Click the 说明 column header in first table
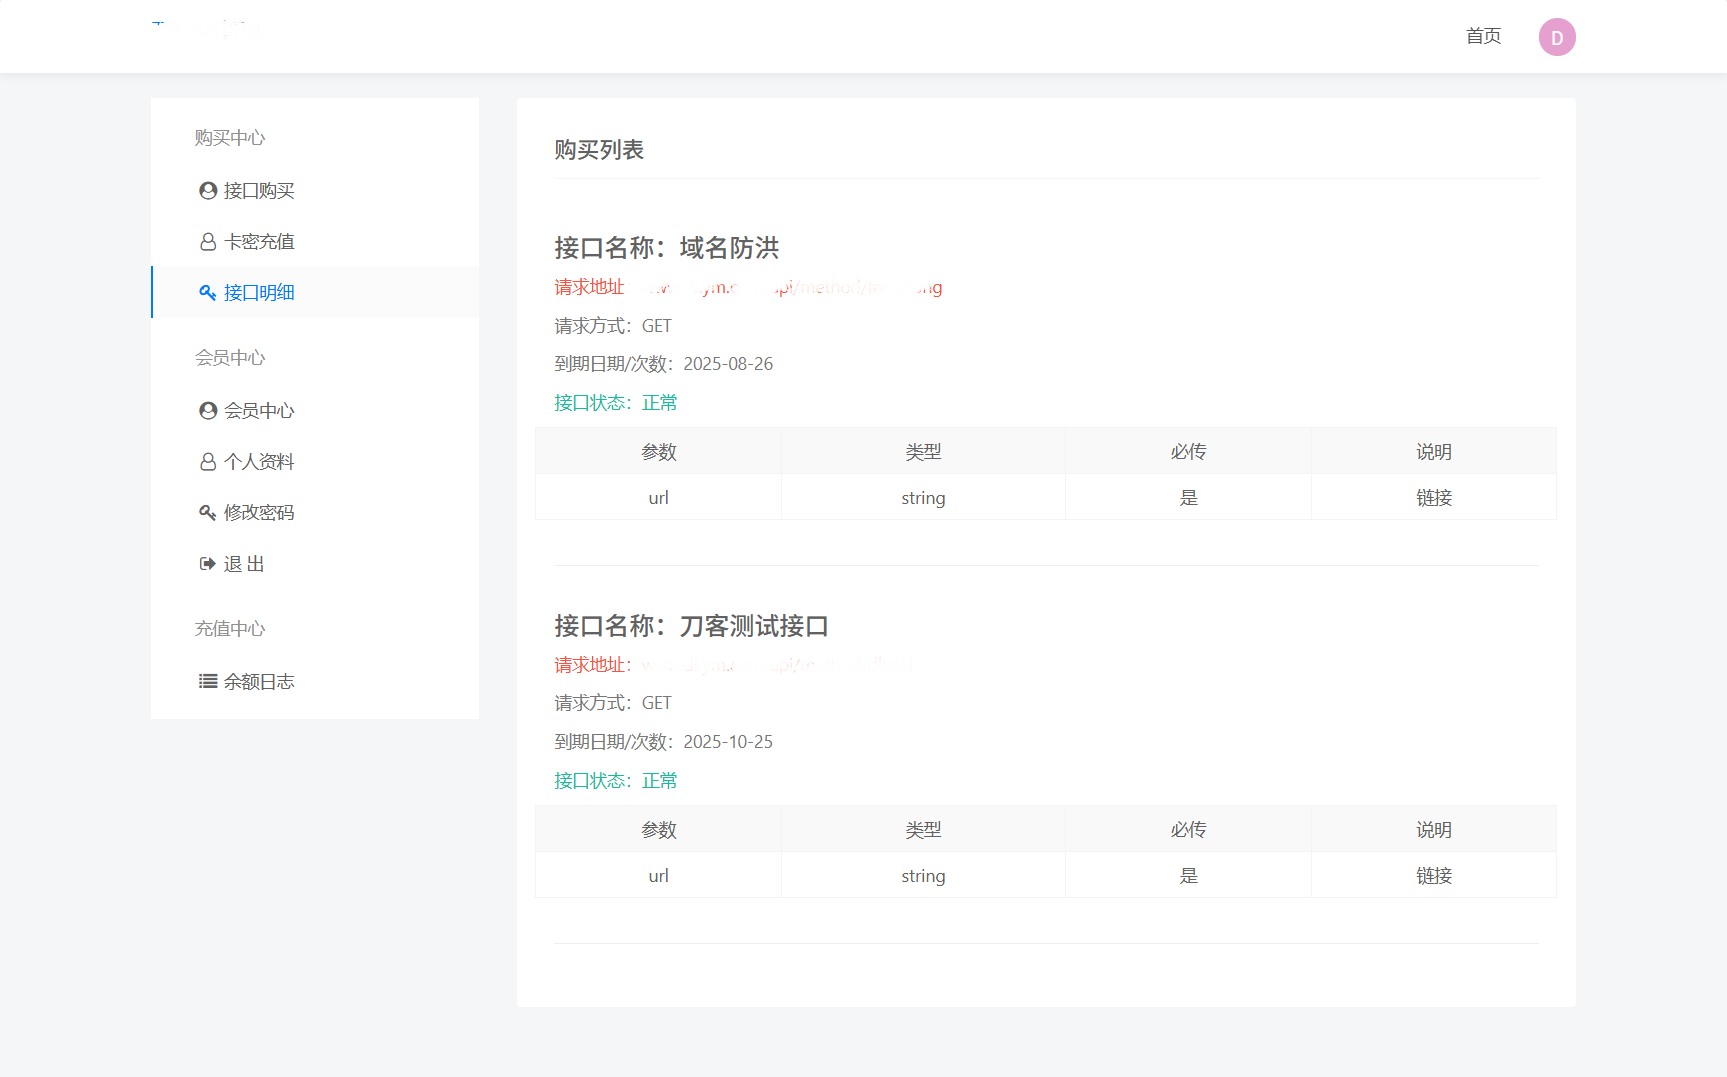The image size is (1727, 1077). (1433, 452)
